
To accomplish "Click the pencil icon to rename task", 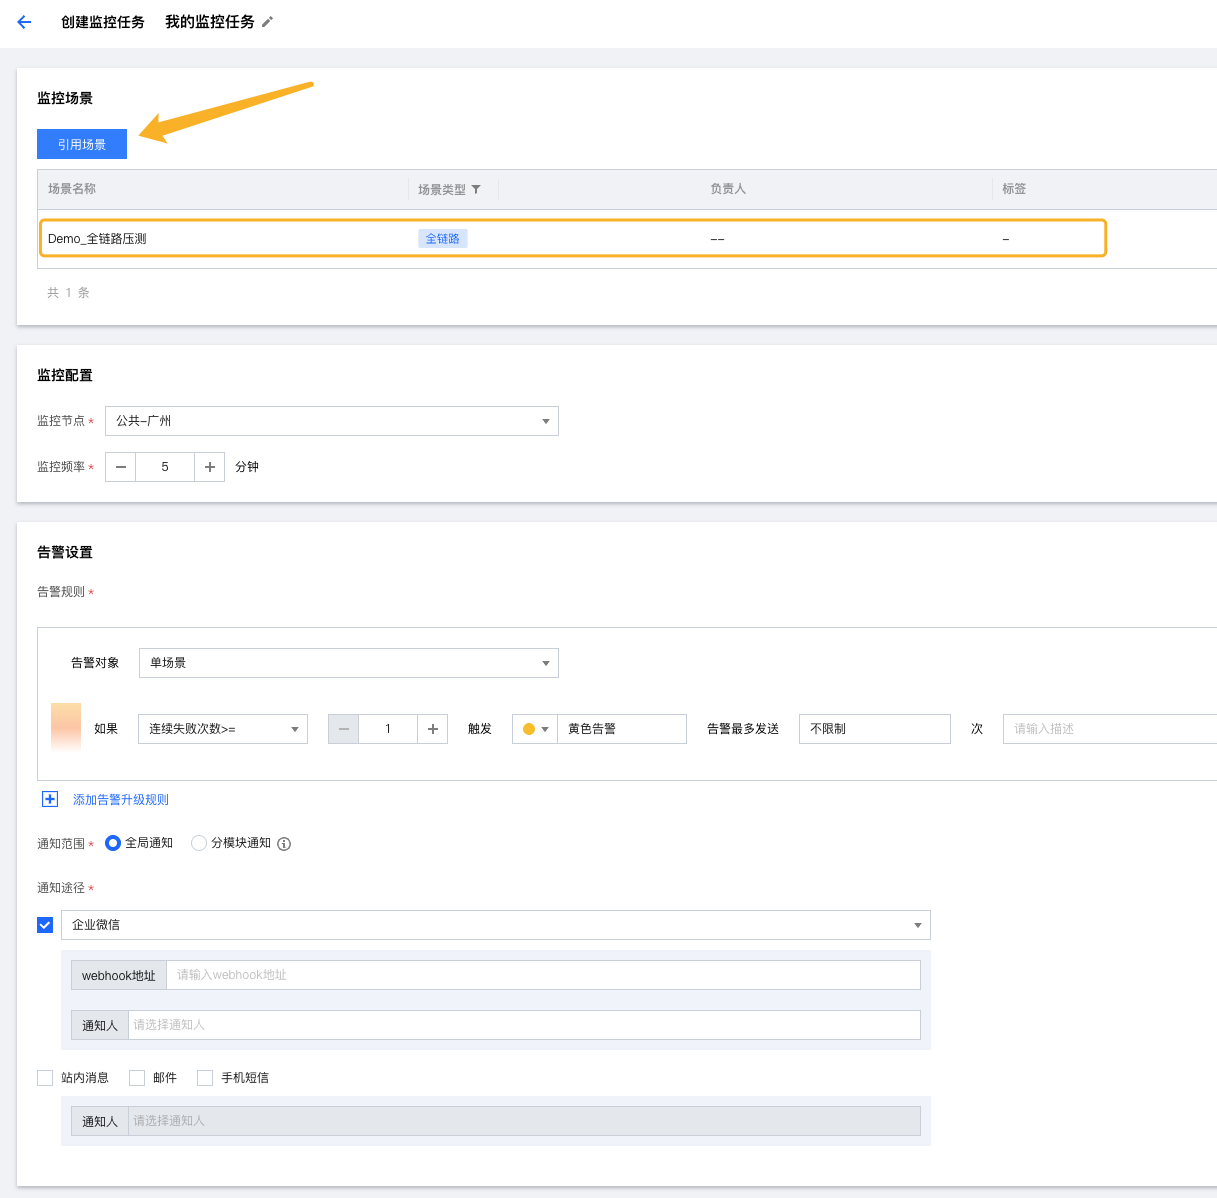I will [267, 22].
